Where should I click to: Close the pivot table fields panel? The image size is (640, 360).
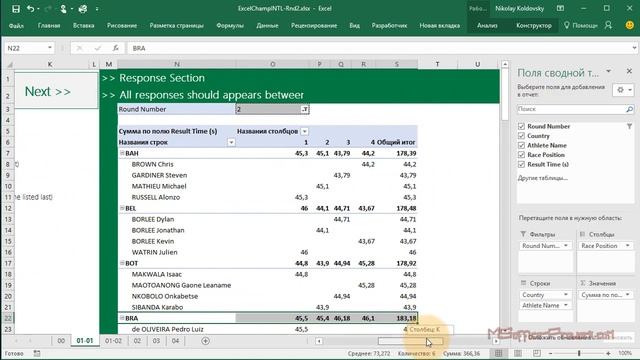pyautogui.click(x=629, y=71)
